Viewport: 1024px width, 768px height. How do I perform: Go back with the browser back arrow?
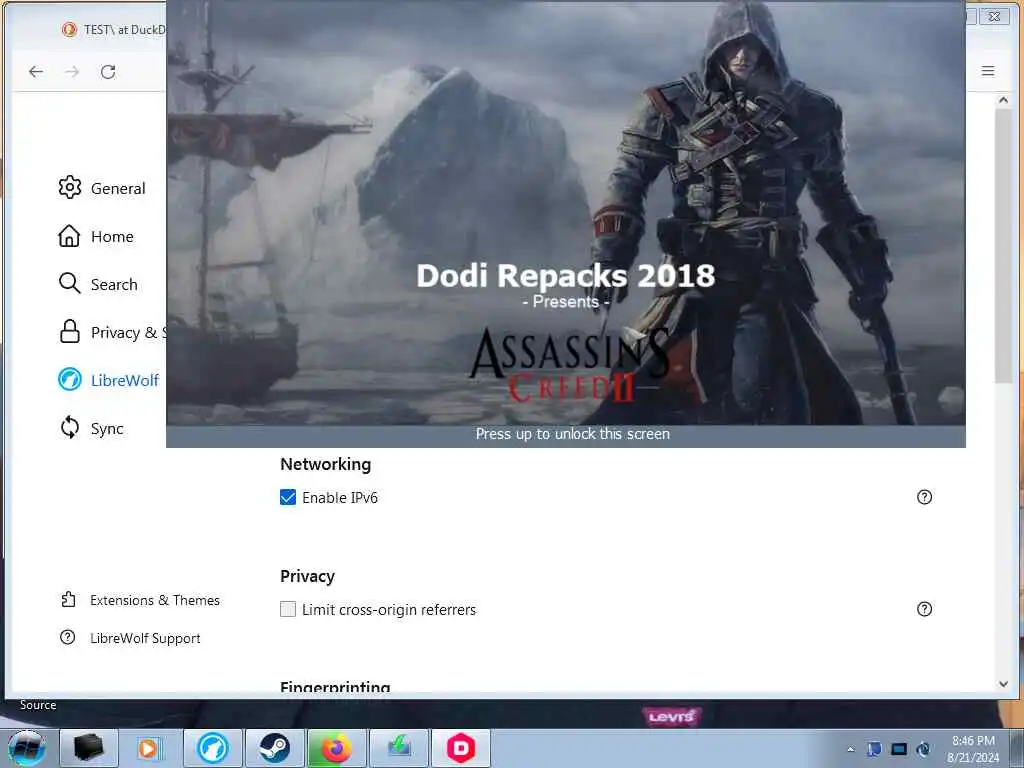click(36, 72)
